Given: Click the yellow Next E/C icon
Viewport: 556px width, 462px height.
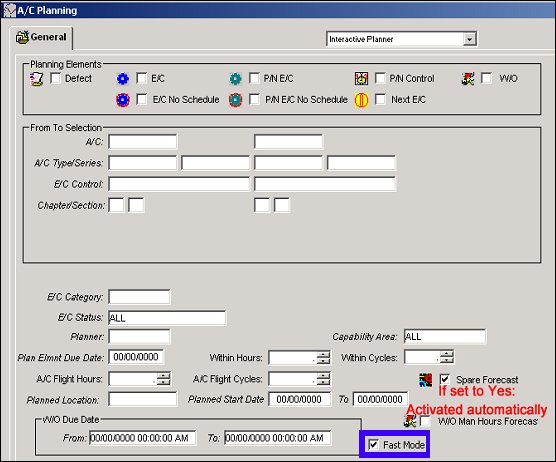Looking at the screenshot, I should click(x=361, y=100).
